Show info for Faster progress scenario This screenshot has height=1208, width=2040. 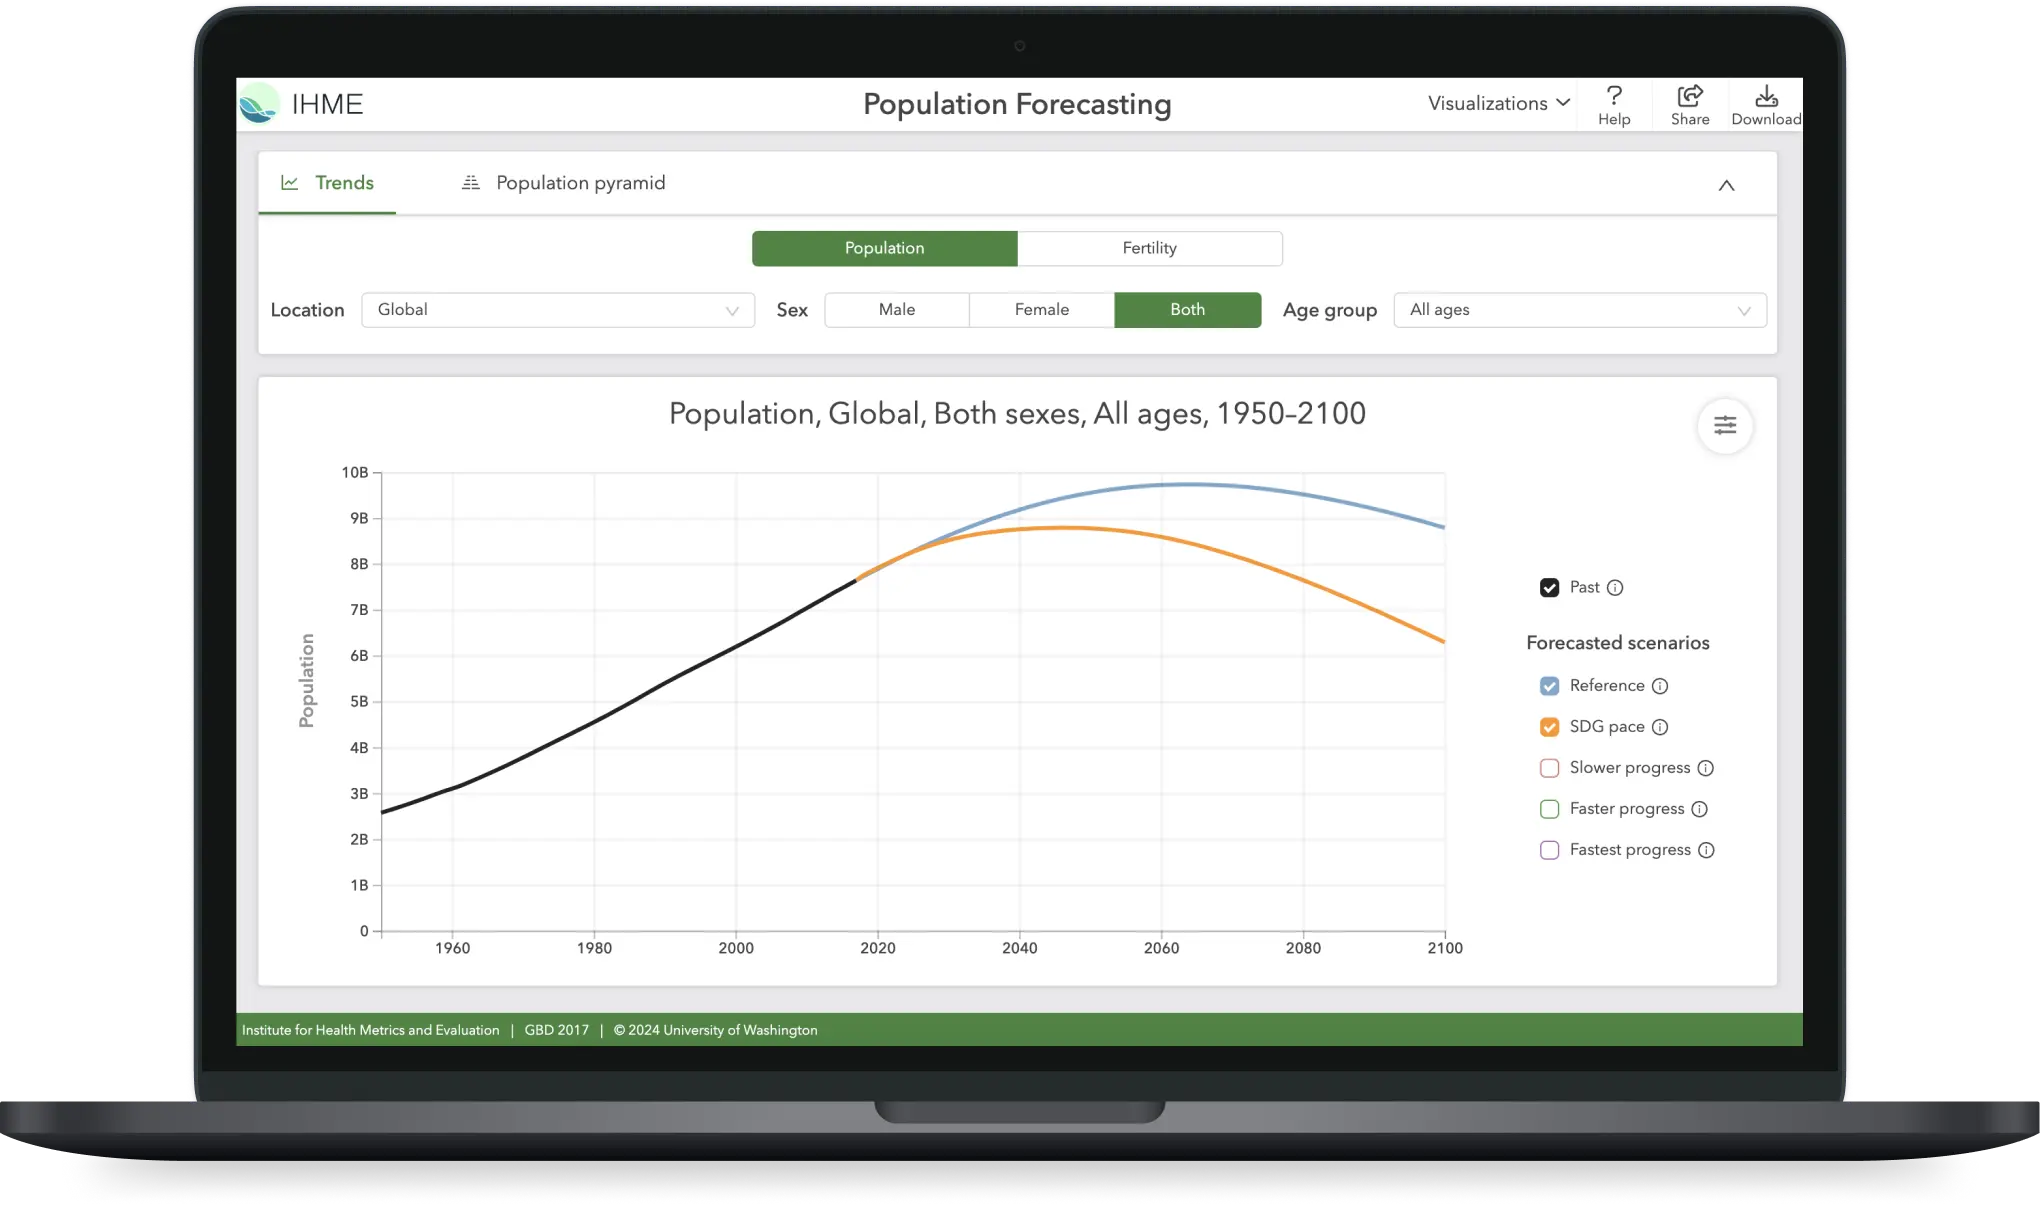(x=1700, y=809)
